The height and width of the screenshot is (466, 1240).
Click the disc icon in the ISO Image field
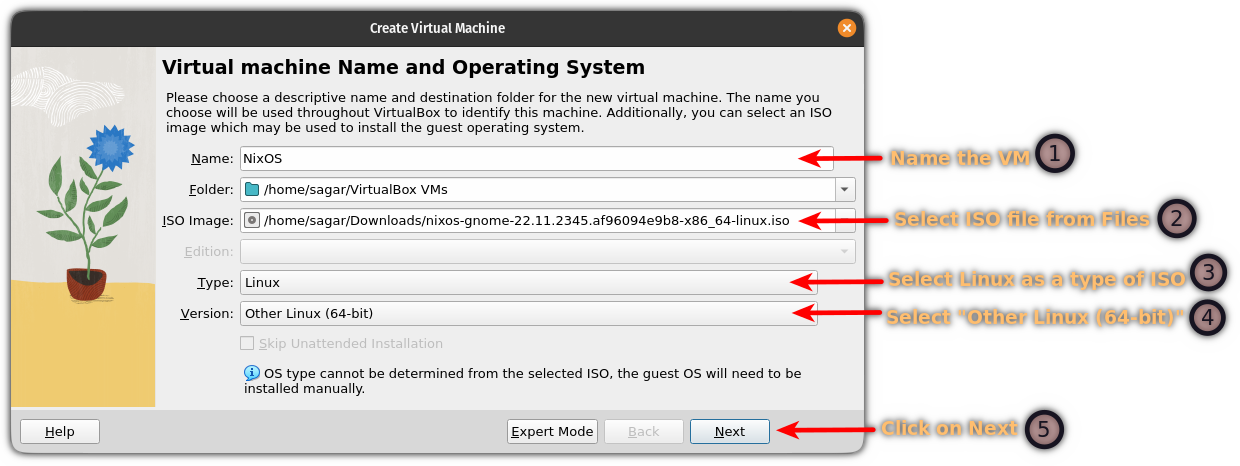pyautogui.click(x=252, y=220)
